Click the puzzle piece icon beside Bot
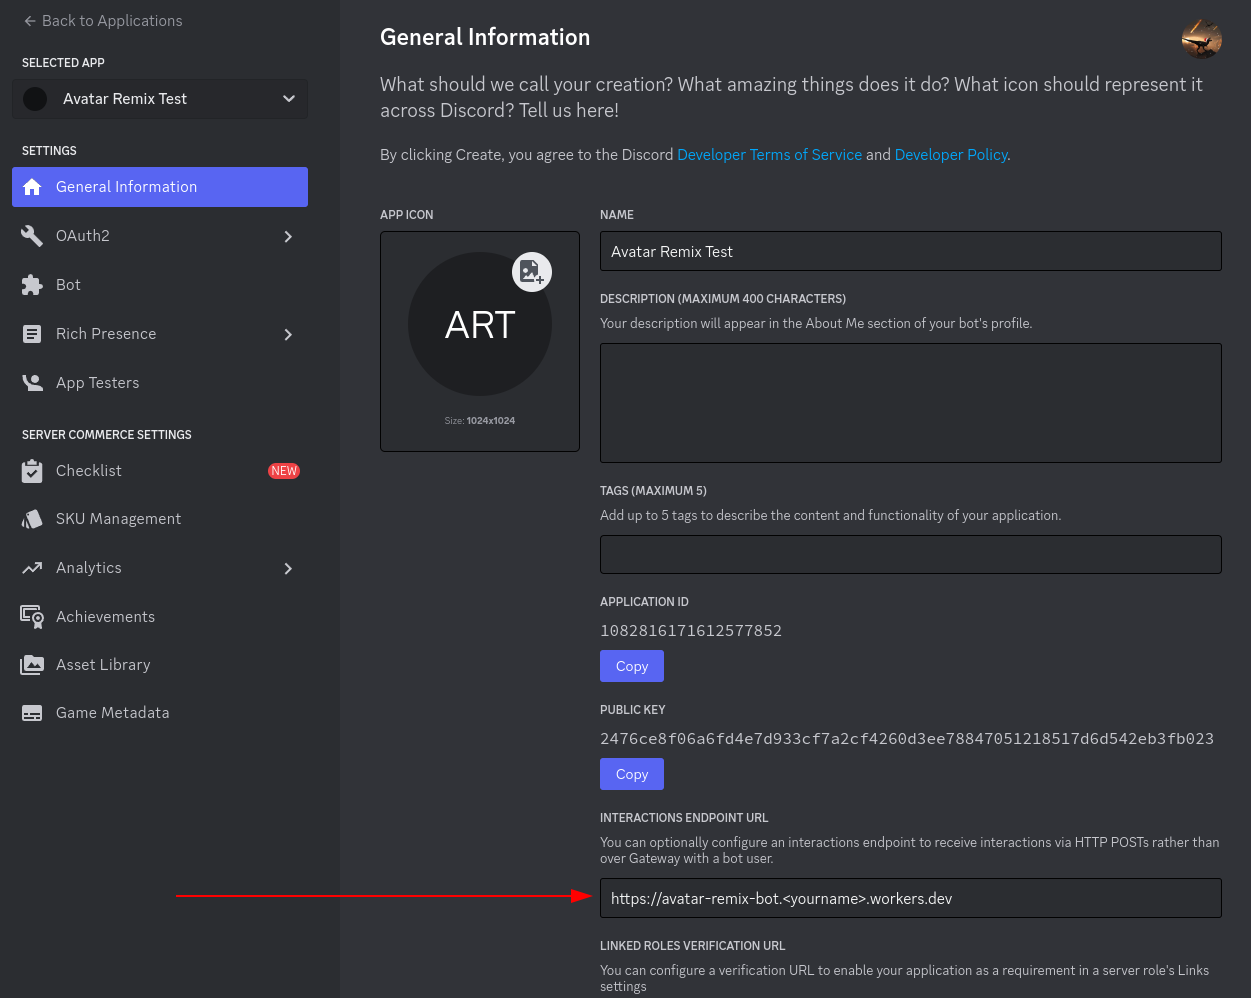1251x998 pixels. (32, 285)
